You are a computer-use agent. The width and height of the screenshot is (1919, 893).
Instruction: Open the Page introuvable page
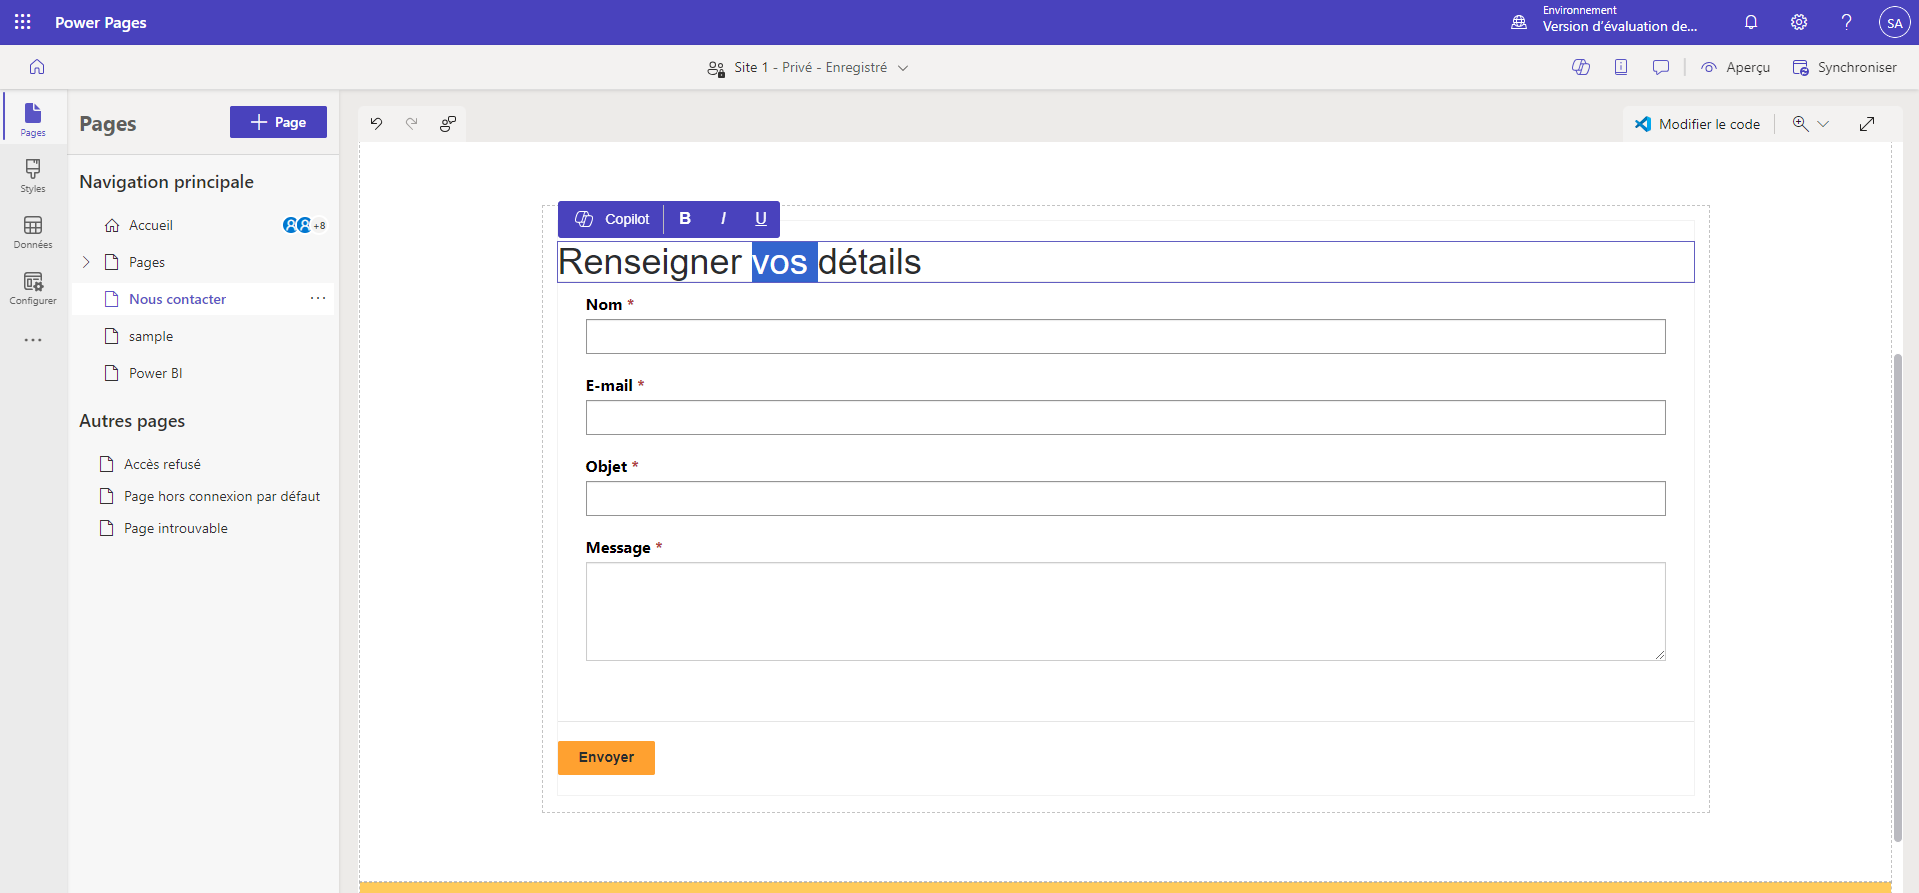[176, 528]
